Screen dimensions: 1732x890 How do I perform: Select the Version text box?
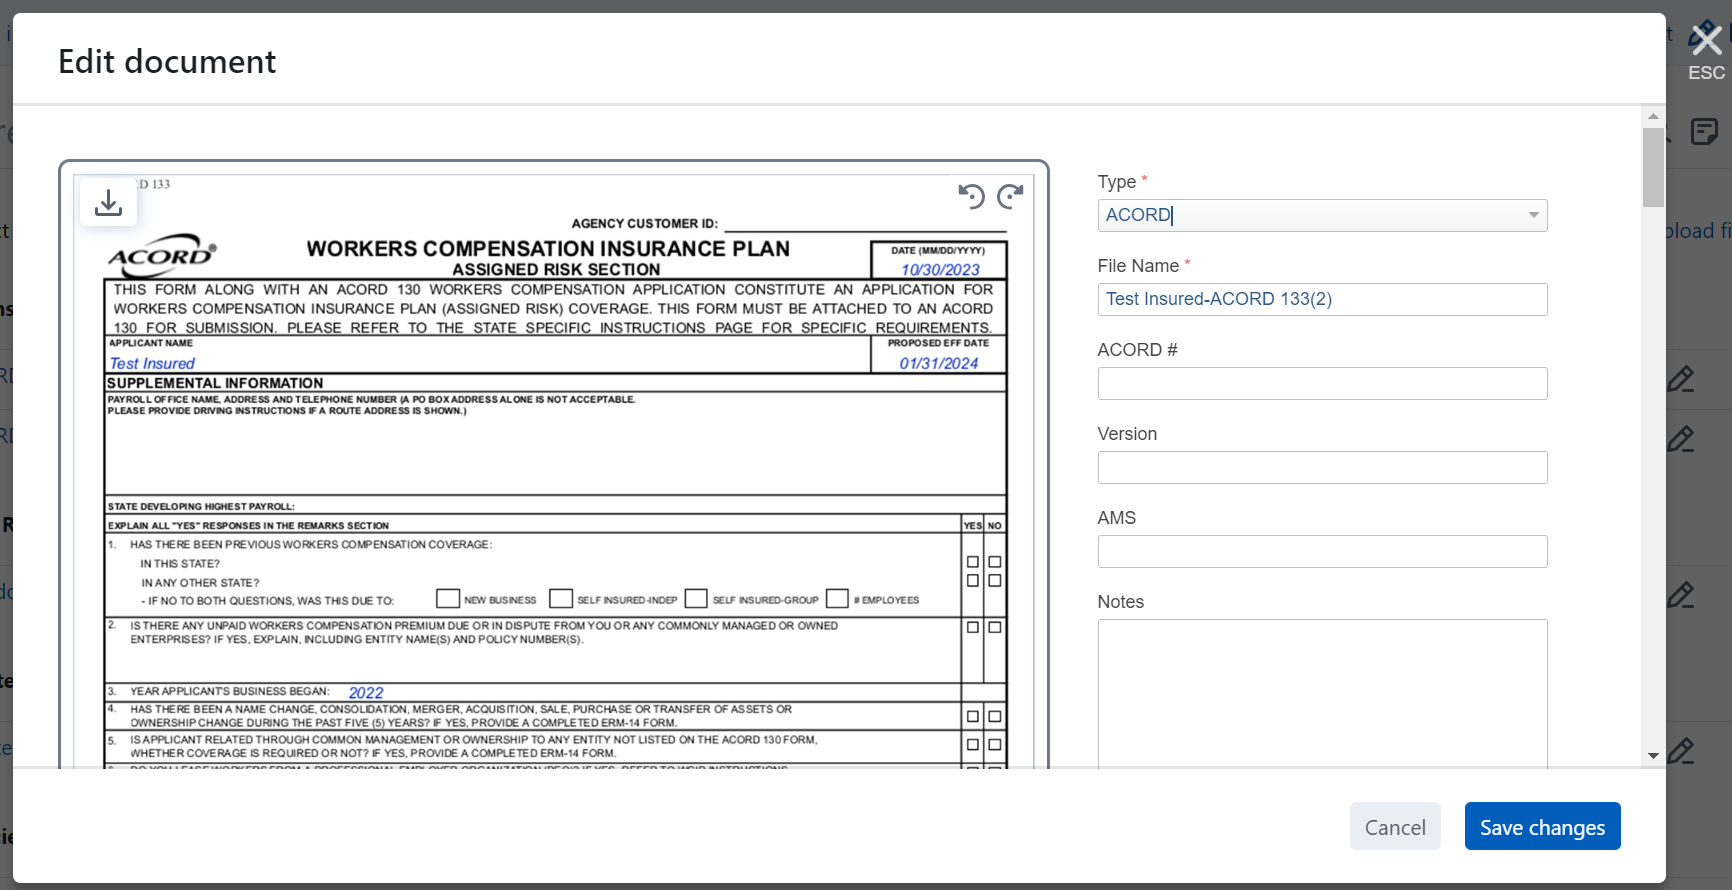[x=1322, y=468]
